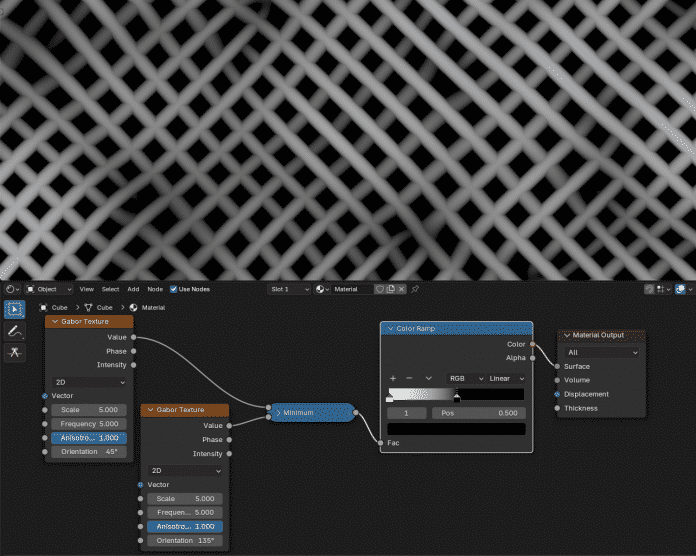Open the Slot 1 dropdown
Viewport: 696px width, 556px height.
(x=288, y=289)
